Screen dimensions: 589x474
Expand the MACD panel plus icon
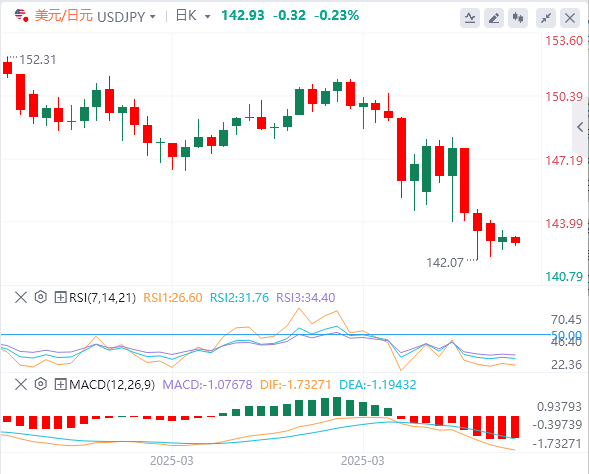(x=60, y=384)
